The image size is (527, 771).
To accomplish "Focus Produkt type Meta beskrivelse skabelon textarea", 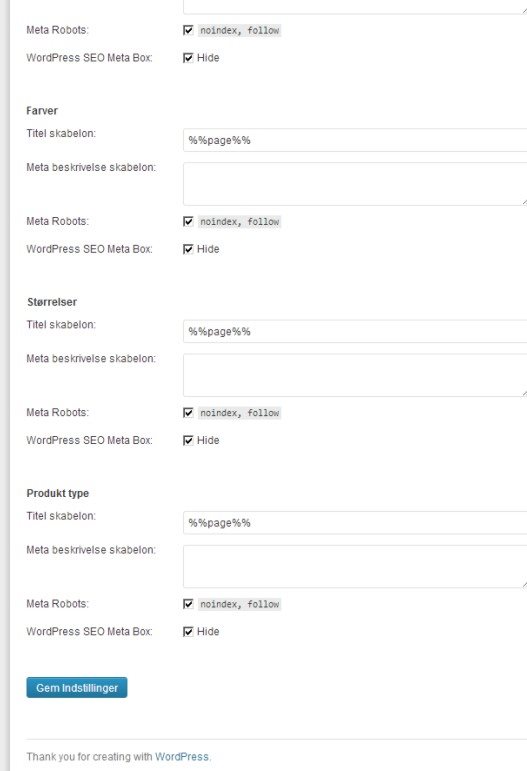I will click(x=355, y=566).
